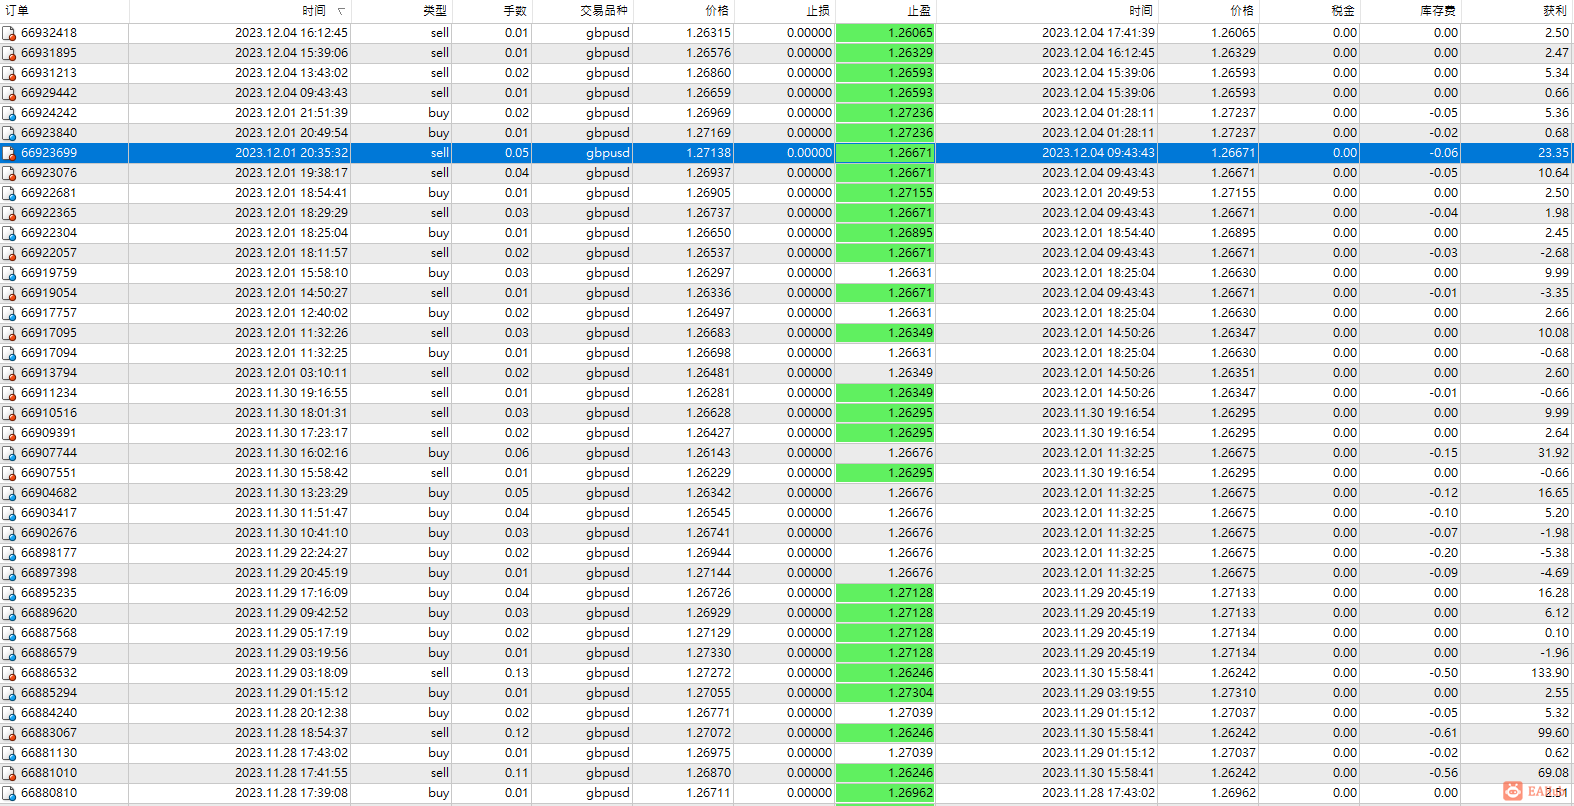Select the swap fee value -0.56
Viewport: 1574px width, 806px height.
(1443, 773)
